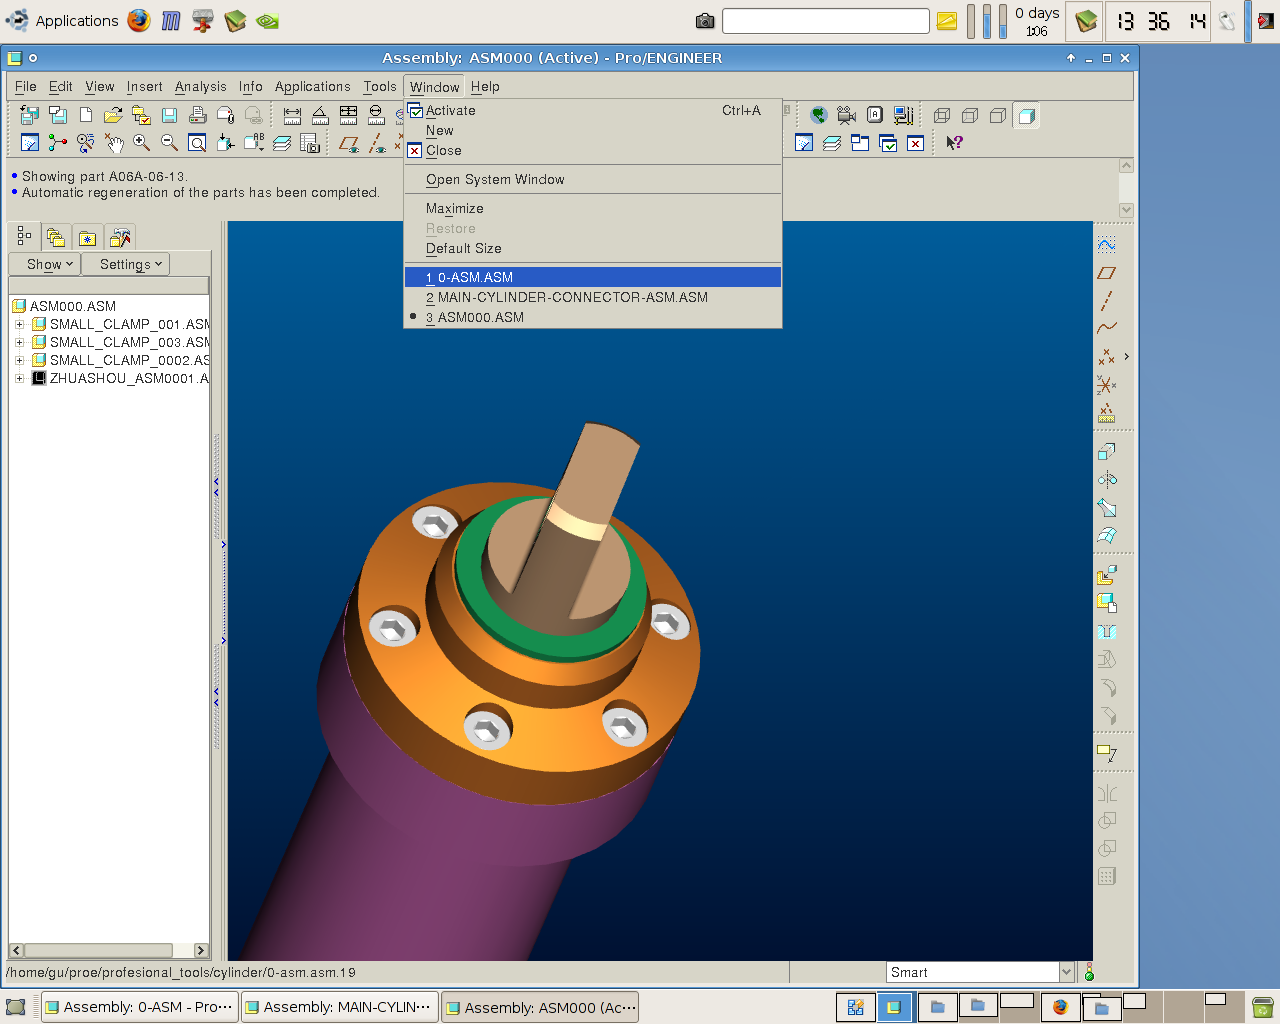This screenshot has height=1024, width=1280.
Task: Open the screenshot camera icon in top panel
Action: pos(705,21)
